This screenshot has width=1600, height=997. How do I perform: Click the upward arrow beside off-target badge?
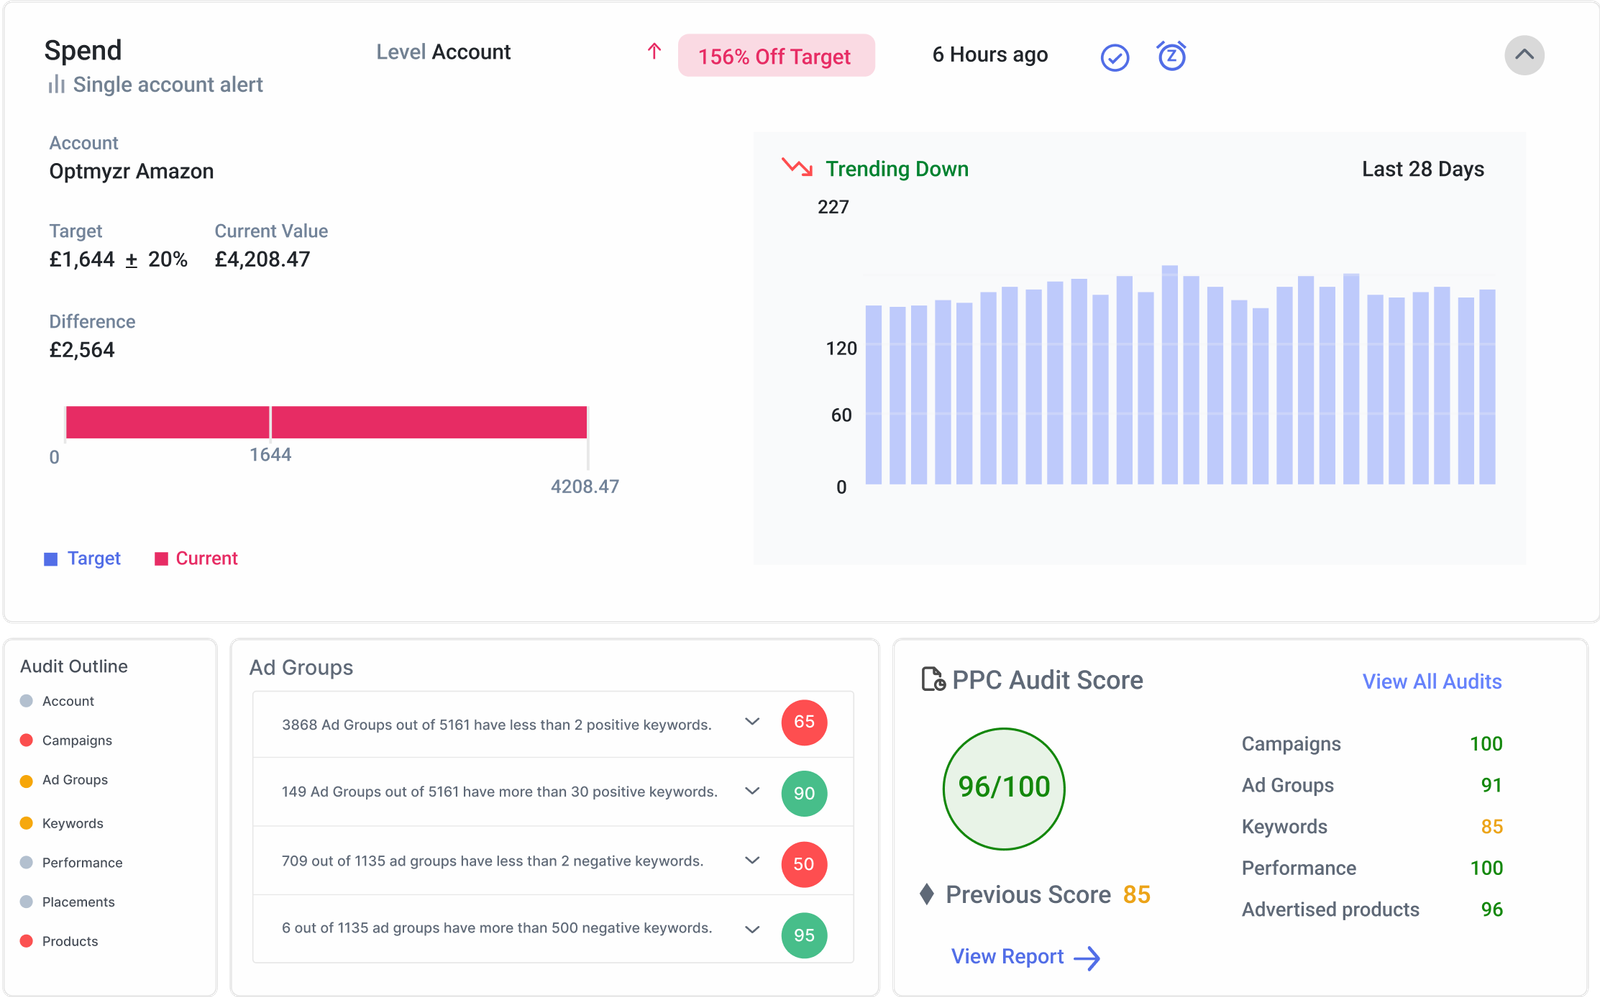(x=654, y=52)
